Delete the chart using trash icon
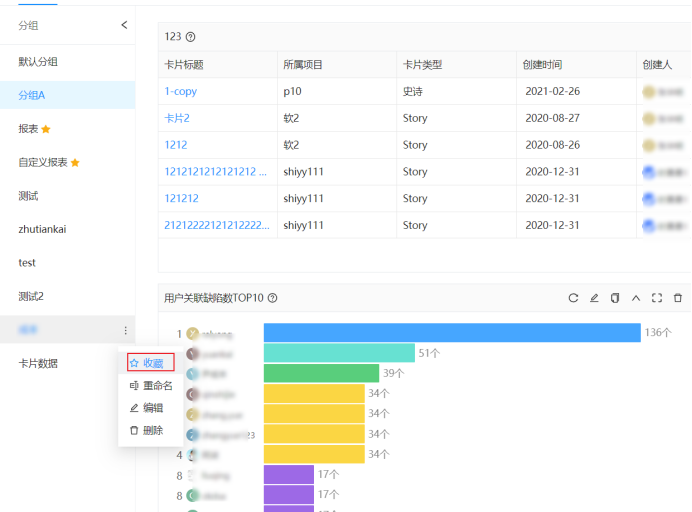This screenshot has width=692, height=512. coord(678,298)
